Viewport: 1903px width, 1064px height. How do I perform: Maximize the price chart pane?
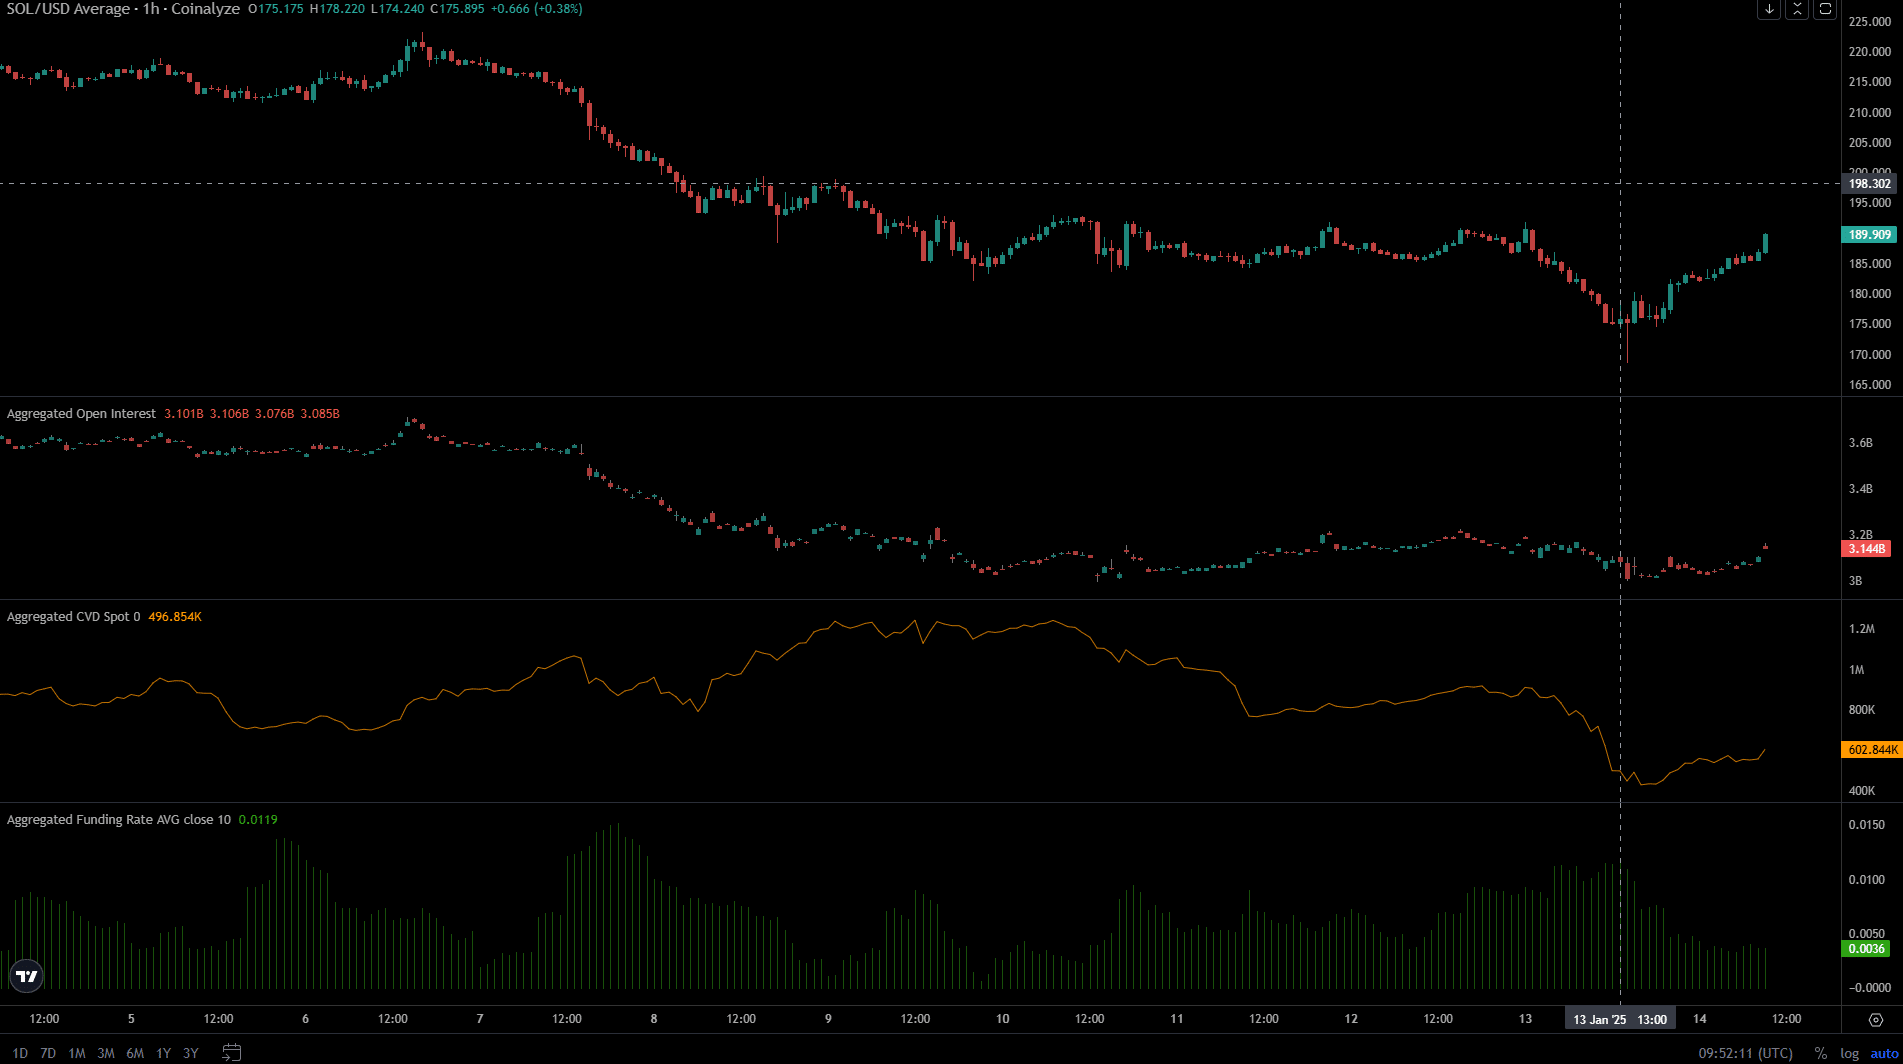[1825, 9]
